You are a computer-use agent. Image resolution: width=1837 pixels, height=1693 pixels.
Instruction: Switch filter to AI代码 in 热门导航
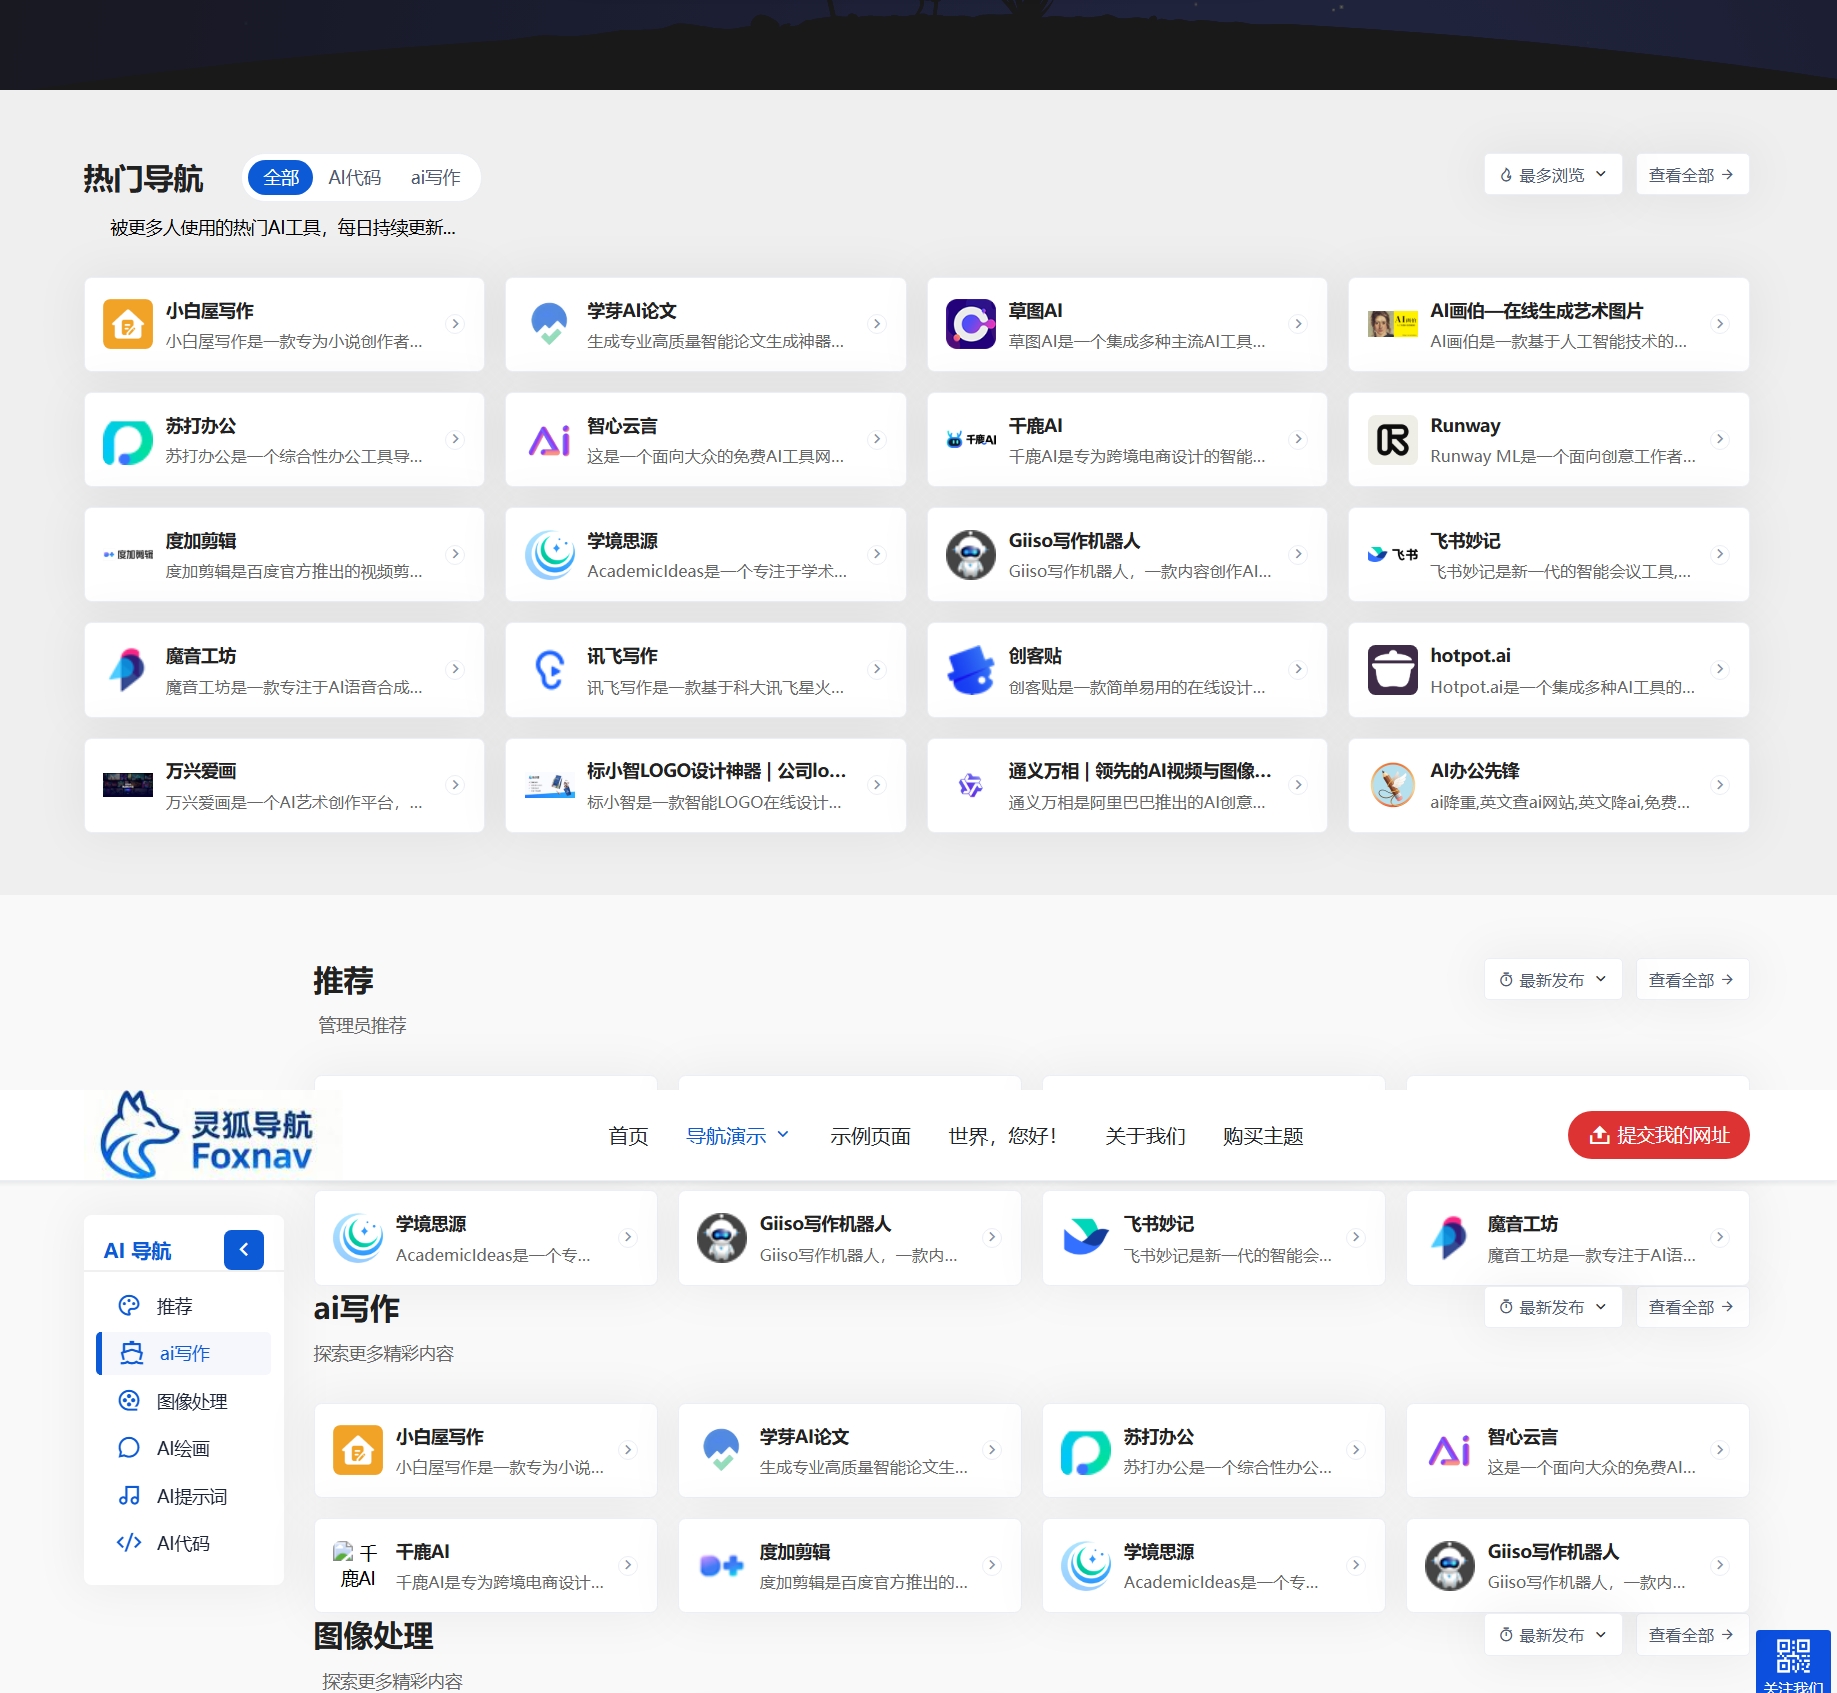click(355, 178)
